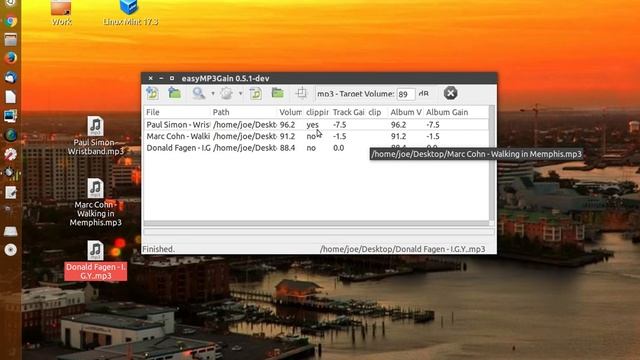Click the Clear Selected Files note-sheet icon
Screen dimensions: 640x360
click(x=256, y=93)
